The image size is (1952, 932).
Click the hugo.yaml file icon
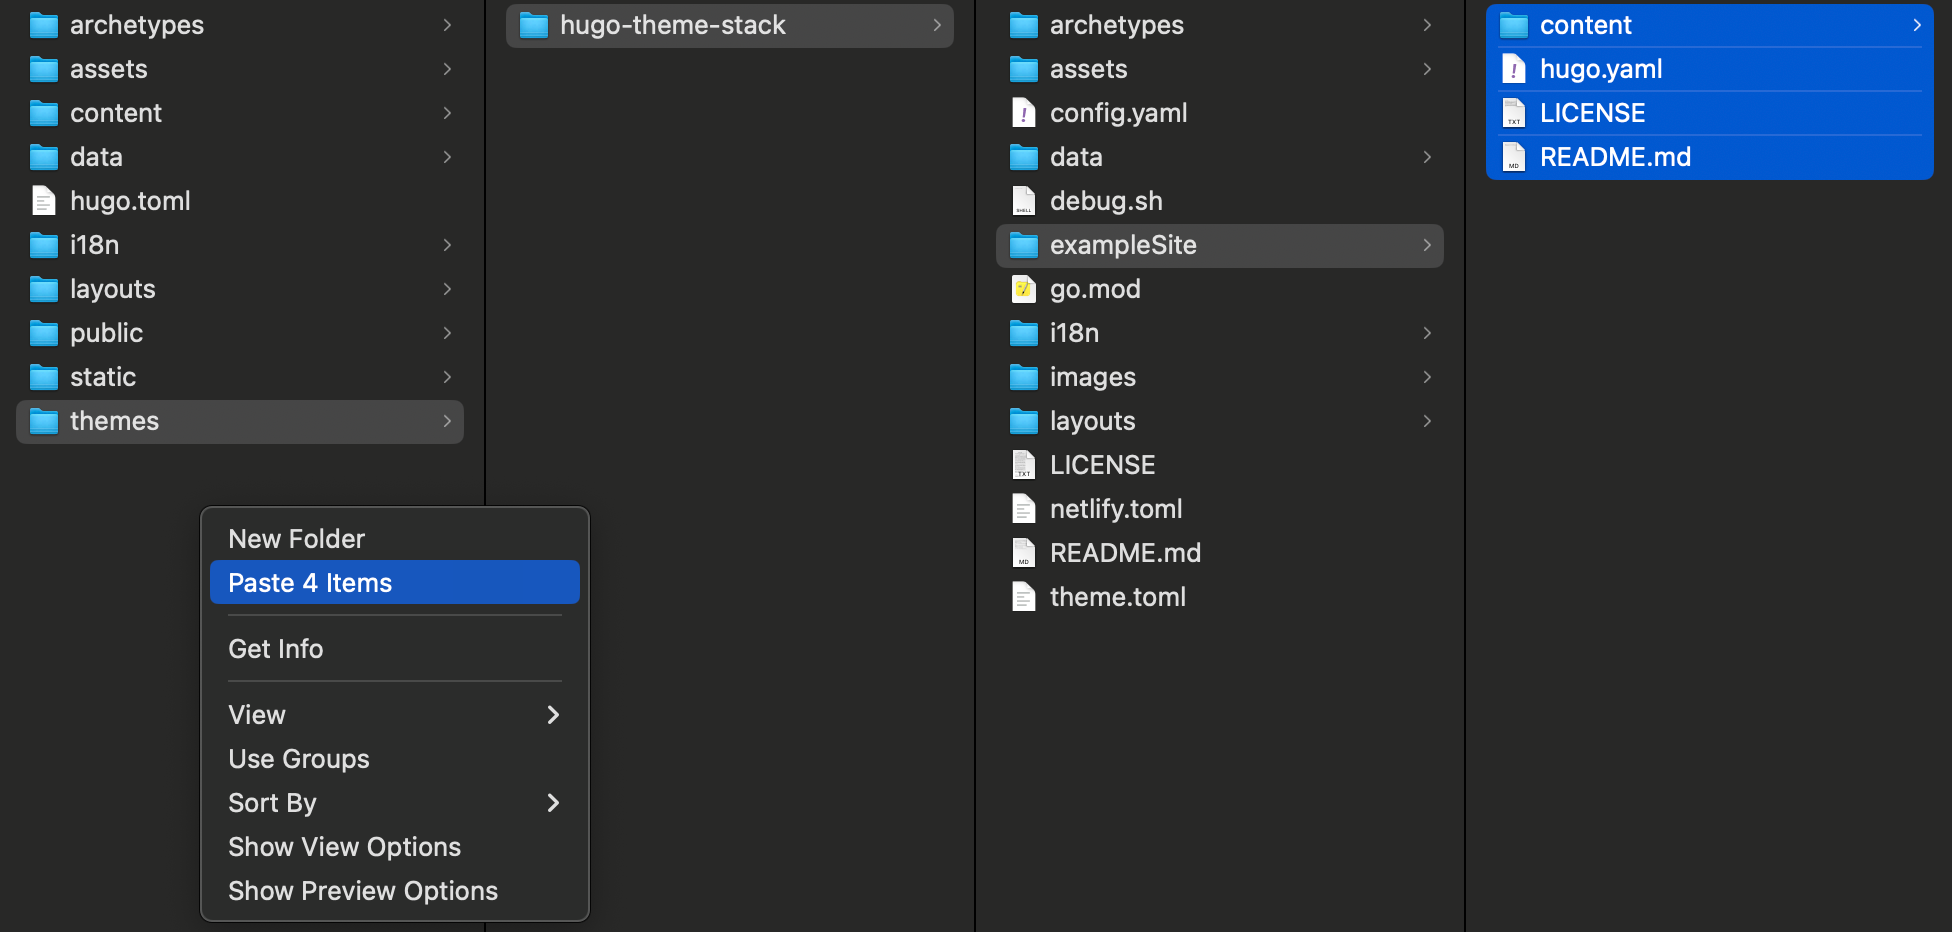[x=1513, y=69]
